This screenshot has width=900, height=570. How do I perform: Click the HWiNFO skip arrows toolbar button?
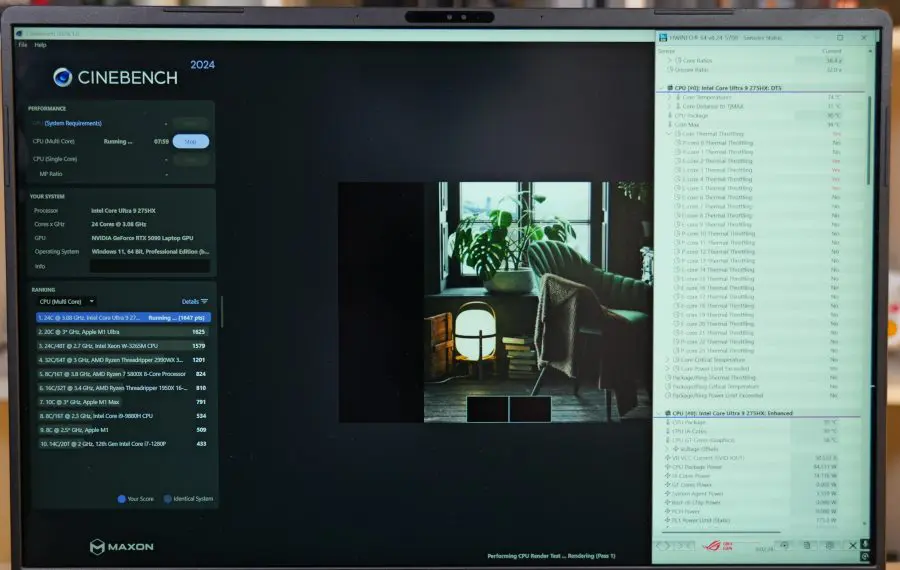[x=685, y=545]
